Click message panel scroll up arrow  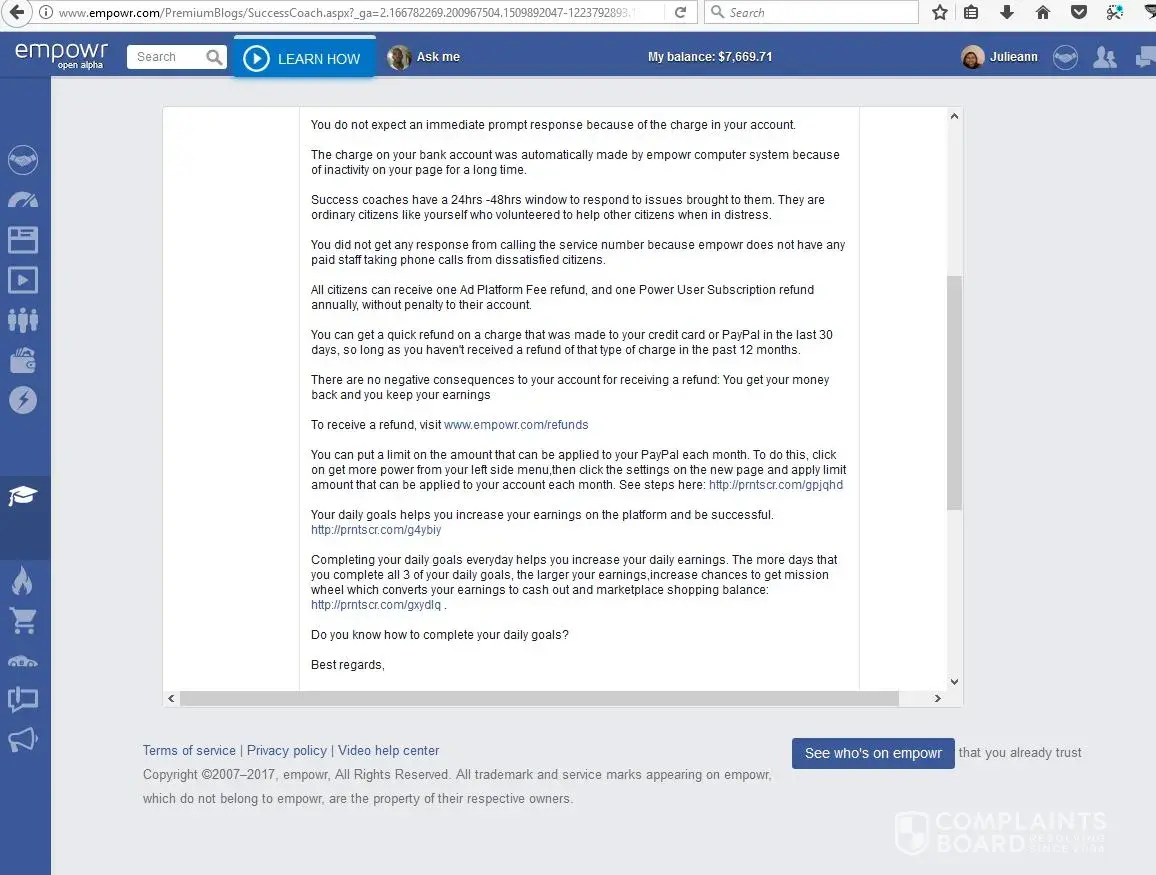(x=954, y=116)
